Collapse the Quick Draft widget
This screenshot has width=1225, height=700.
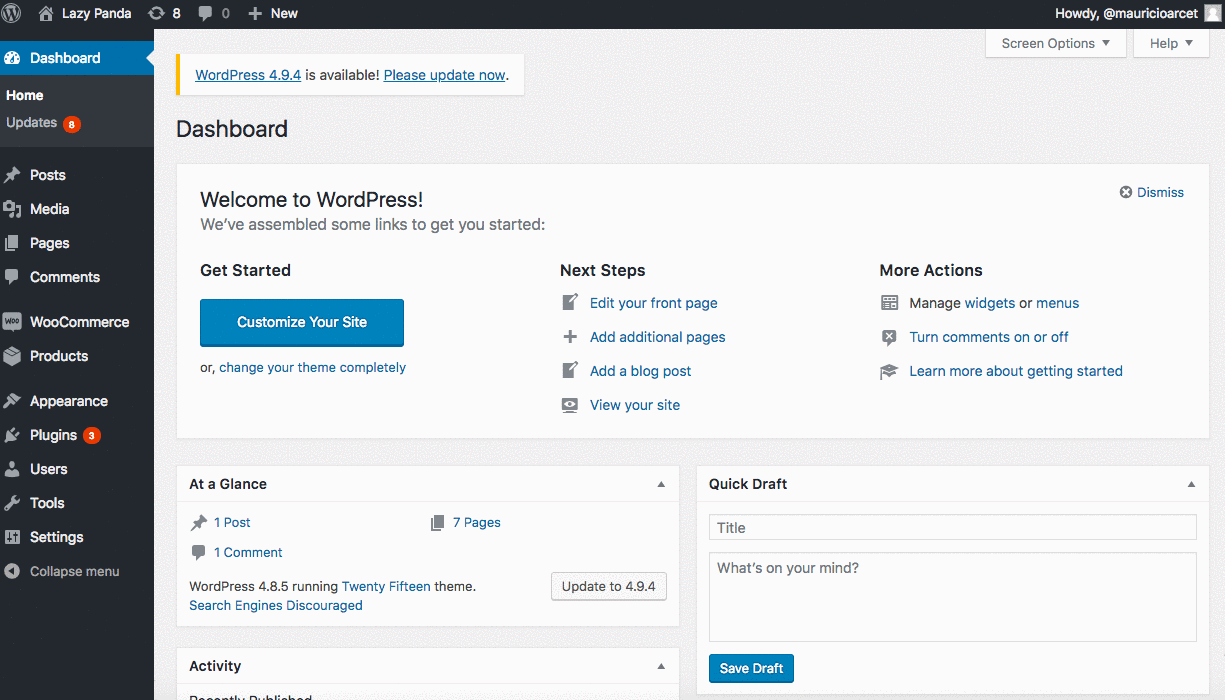pos(1191,484)
